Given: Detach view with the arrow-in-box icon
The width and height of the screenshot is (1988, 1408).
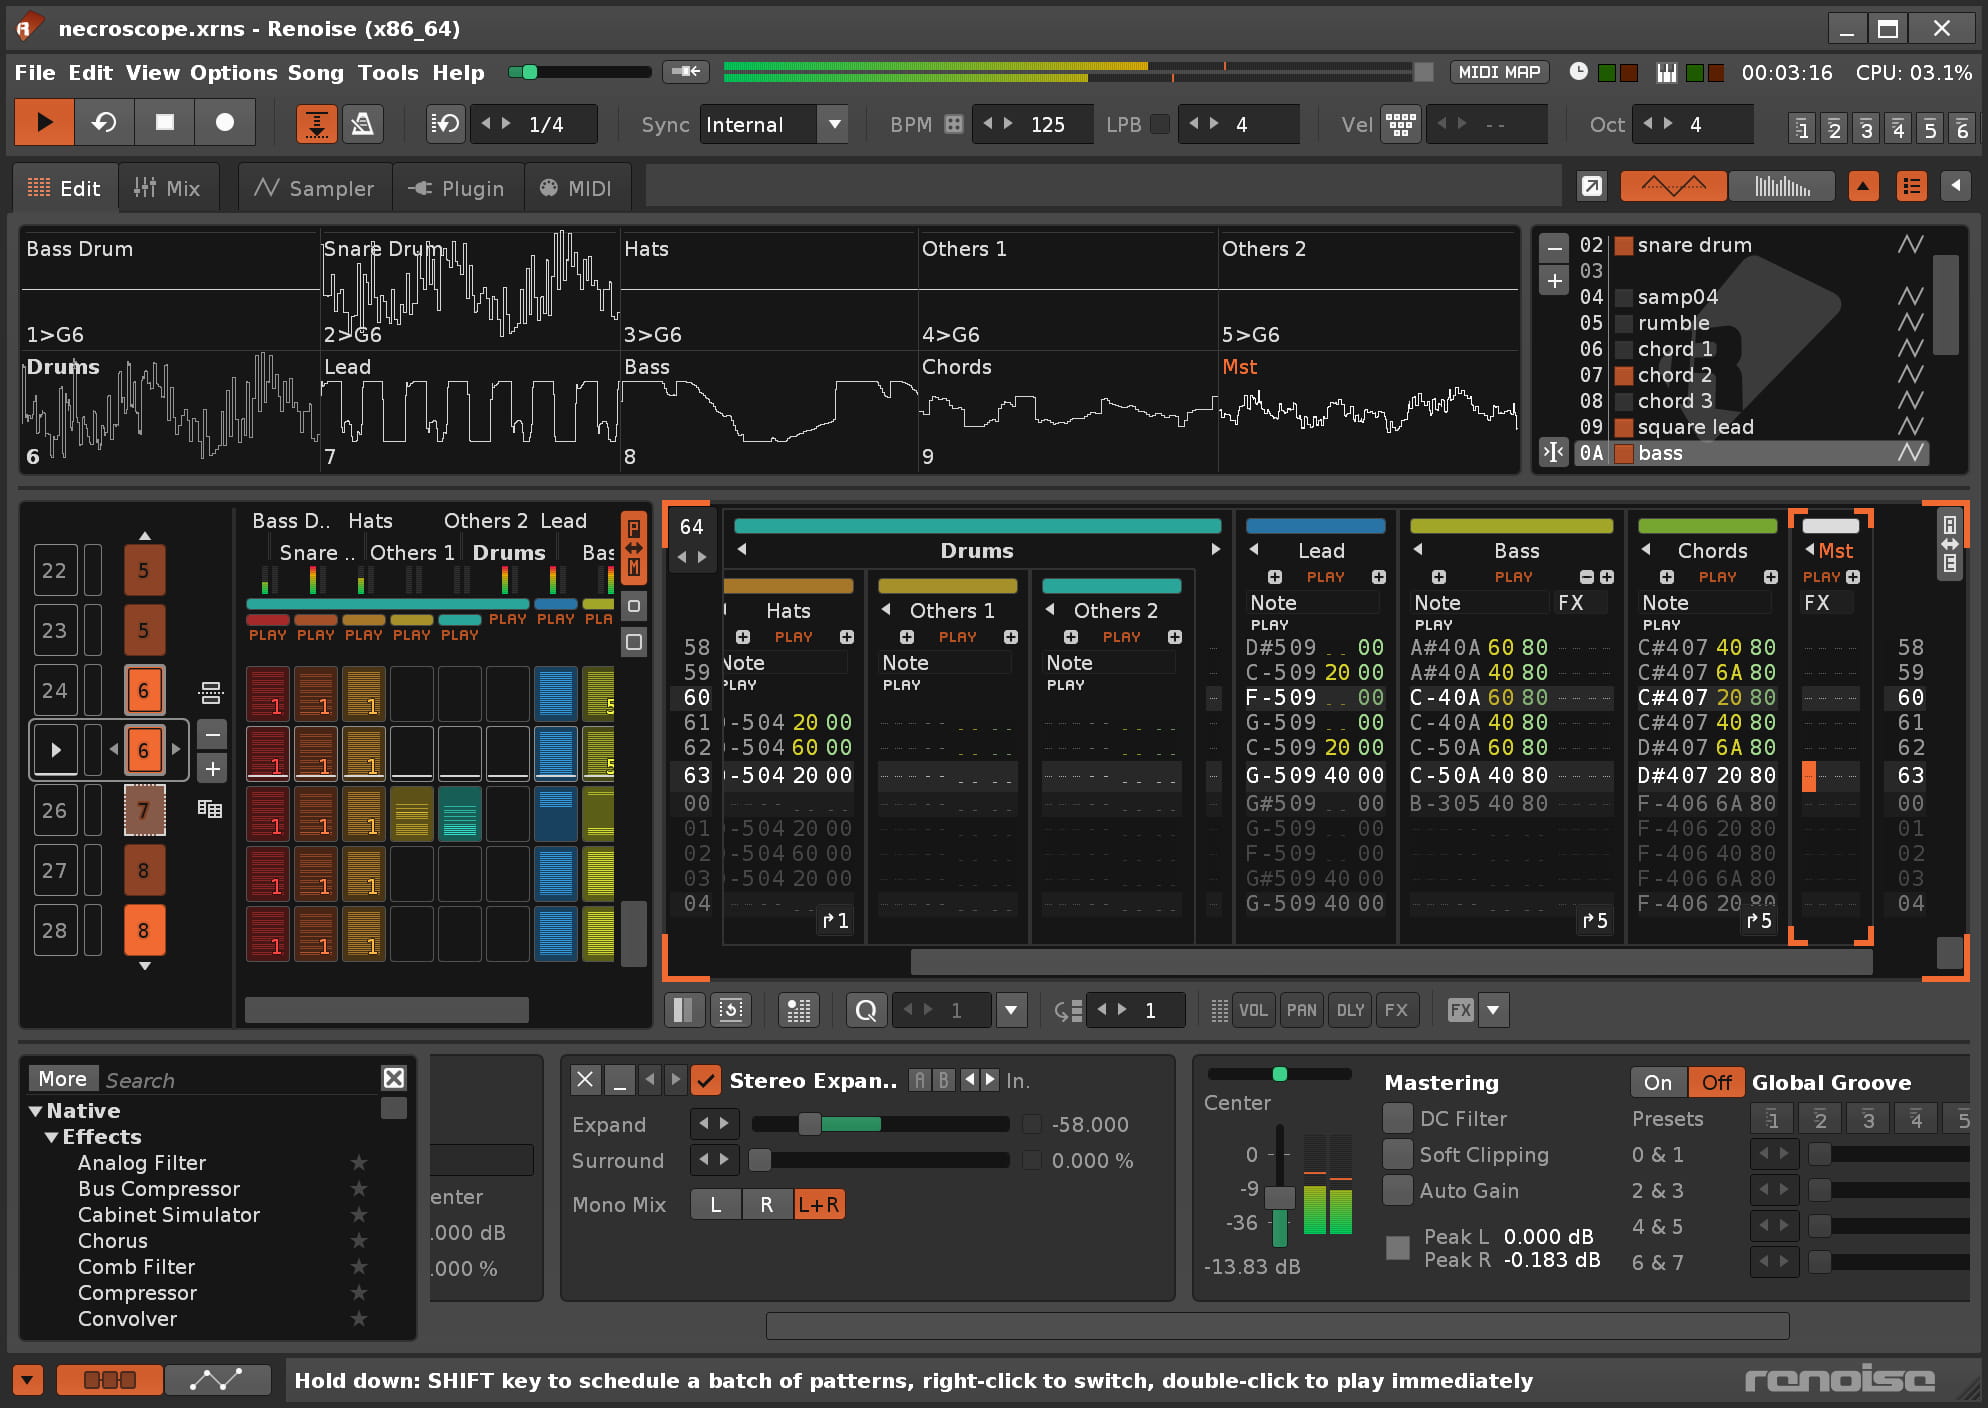Looking at the screenshot, I should pyautogui.click(x=1591, y=186).
